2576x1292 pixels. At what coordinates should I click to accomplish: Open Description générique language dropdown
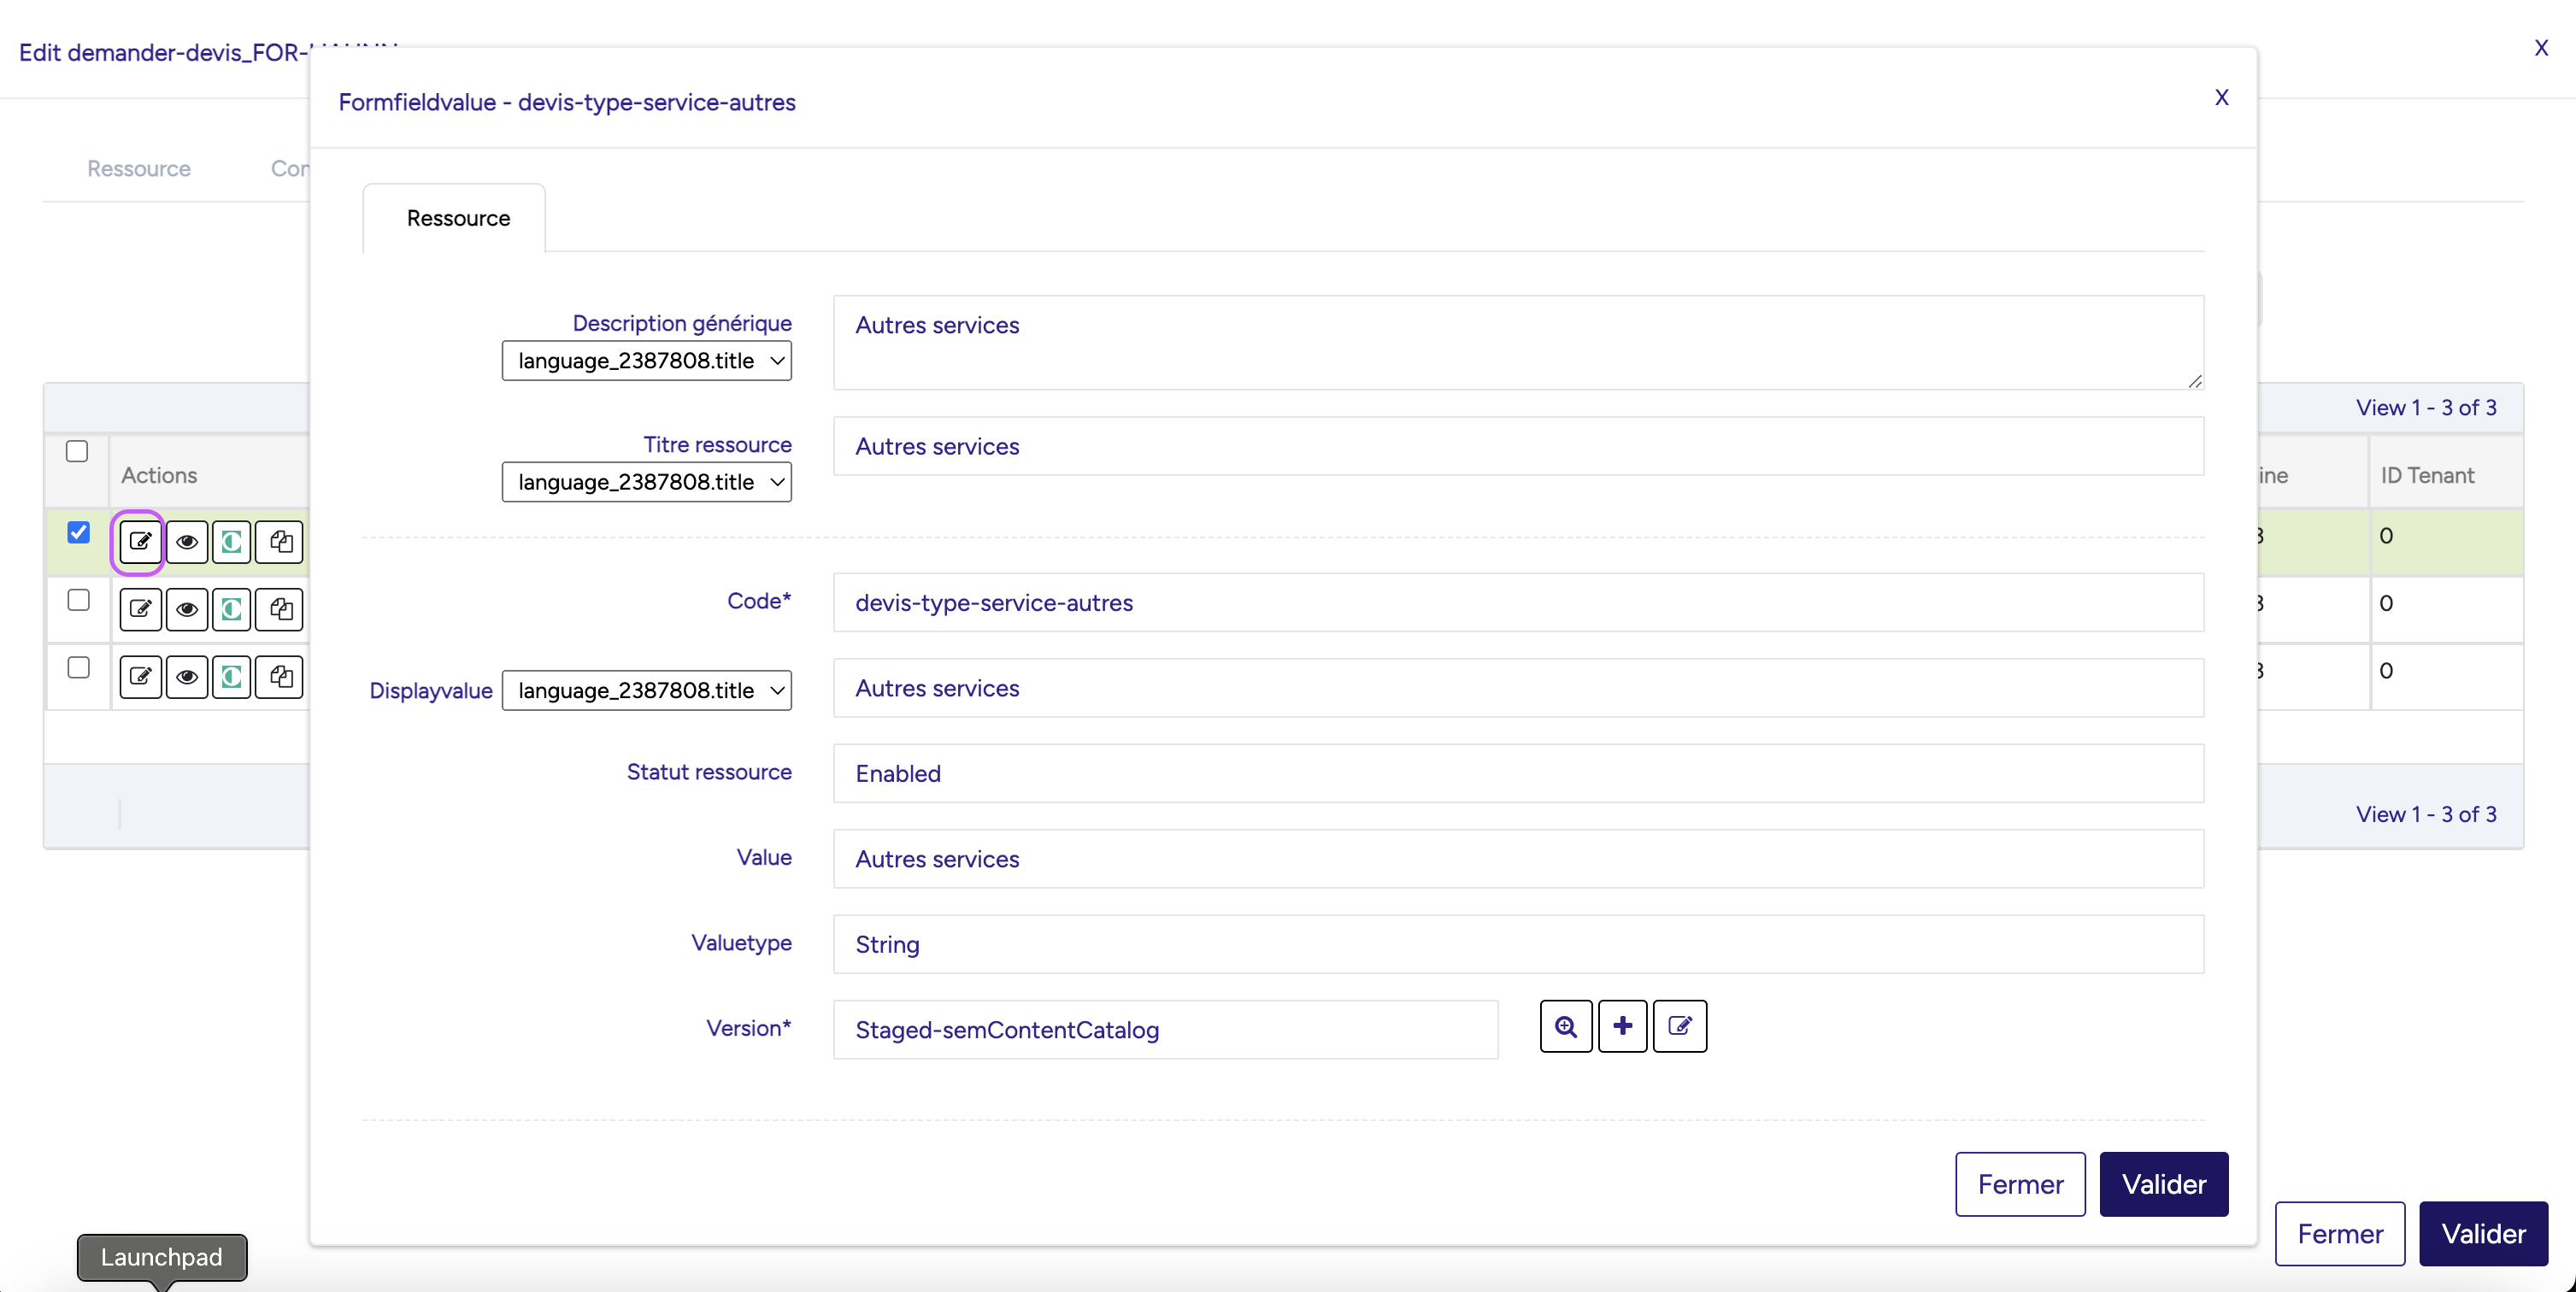pos(646,361)
